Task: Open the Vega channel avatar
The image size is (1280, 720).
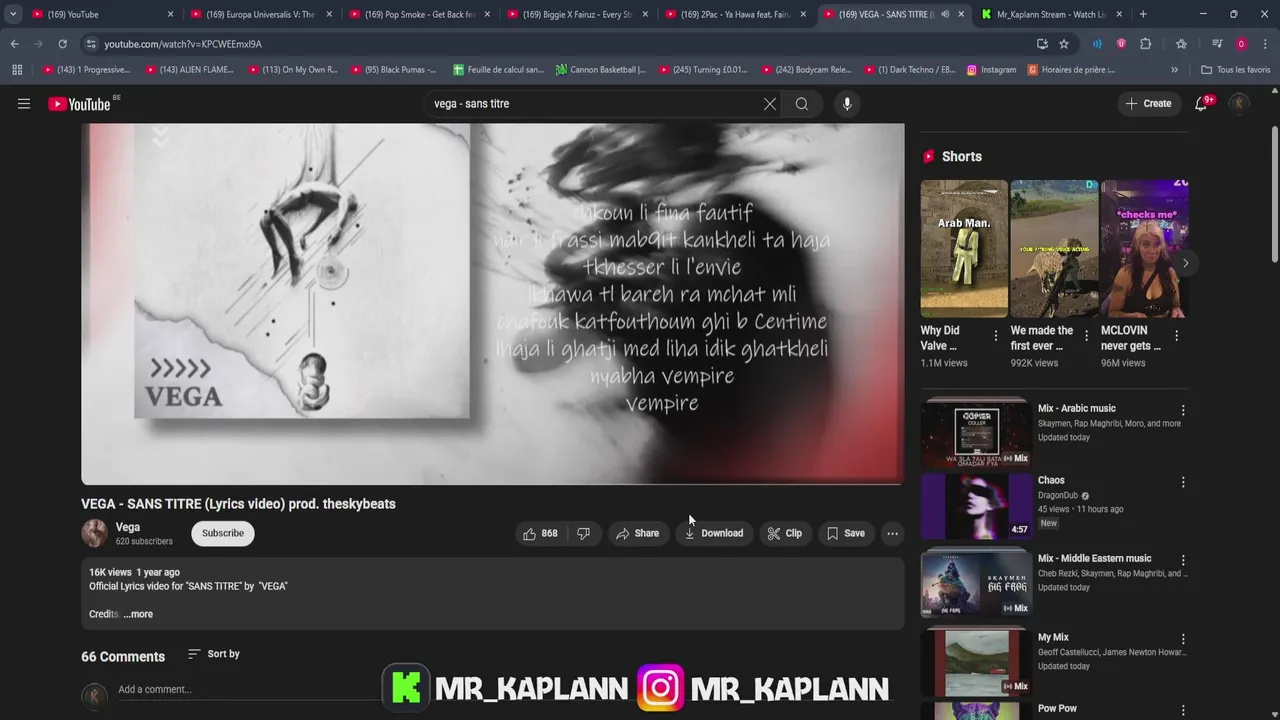Action: click(x=95, y=533)
